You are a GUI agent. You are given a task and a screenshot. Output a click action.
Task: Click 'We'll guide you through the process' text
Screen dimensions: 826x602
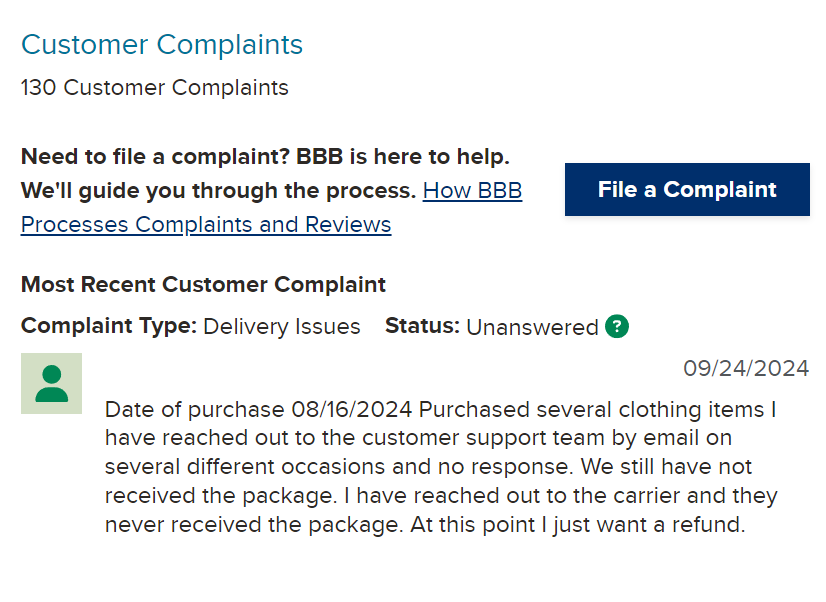[219, 191]
